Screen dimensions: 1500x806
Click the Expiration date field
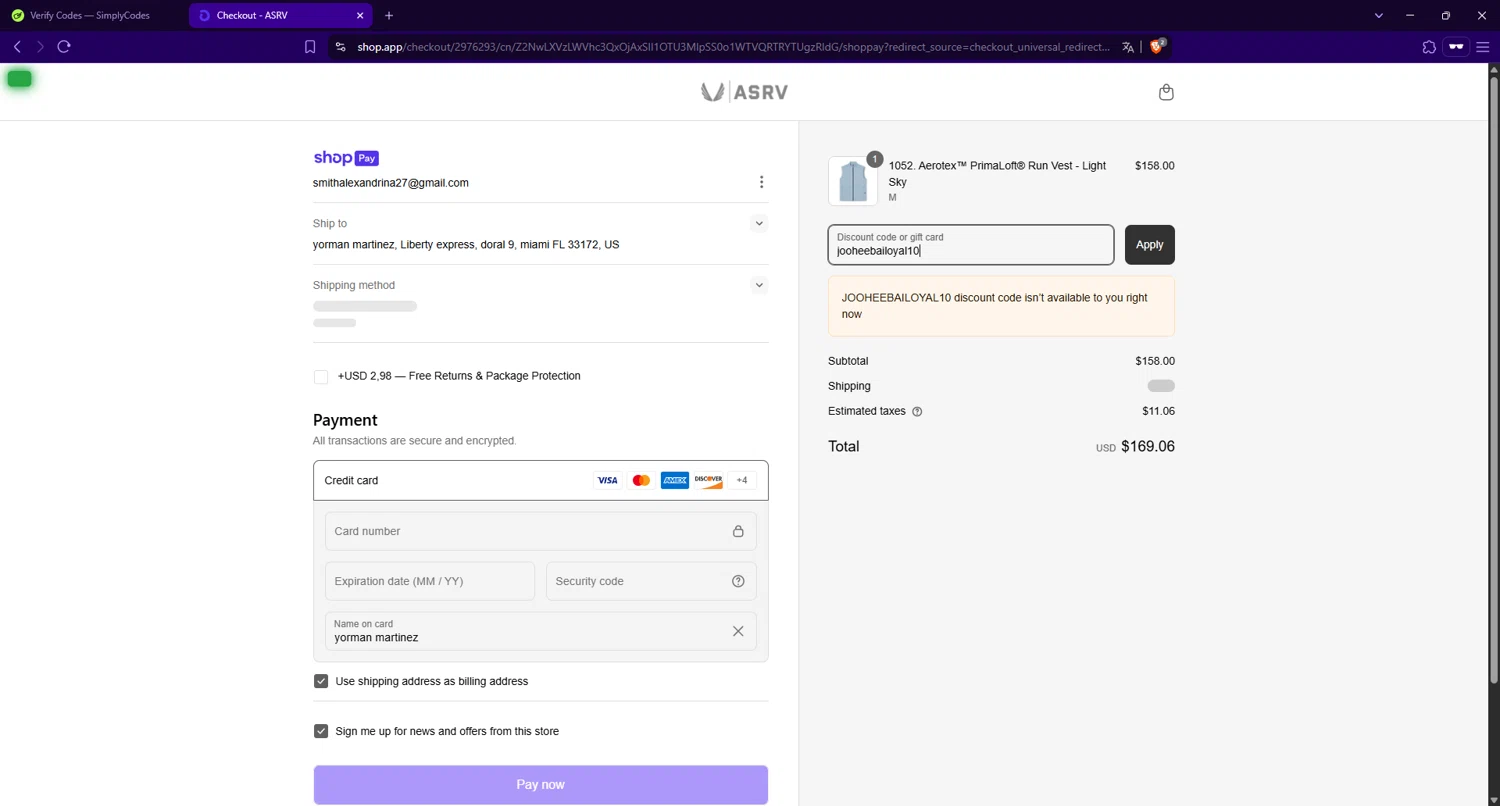pos(430,581)
